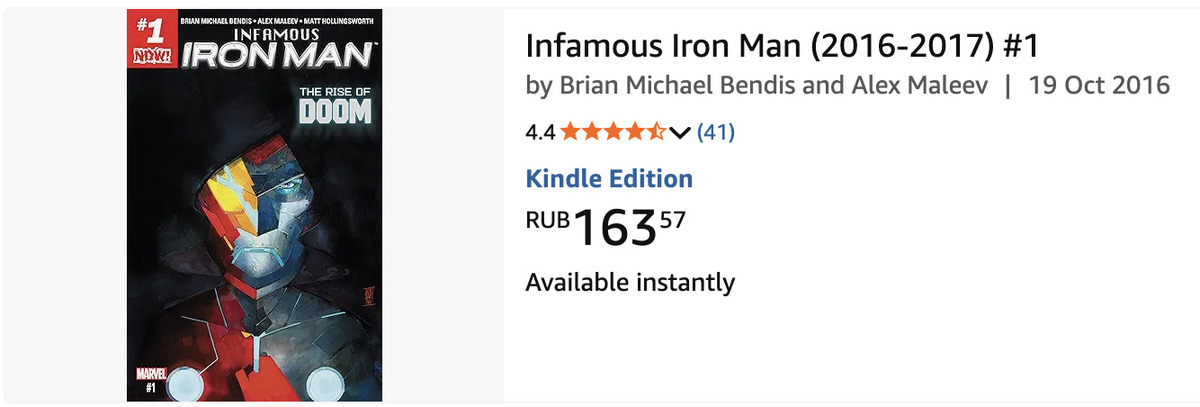This screenshot has width=1200, height=407.
Task: Click the 4.4 rating number
Action: [540, 131]
